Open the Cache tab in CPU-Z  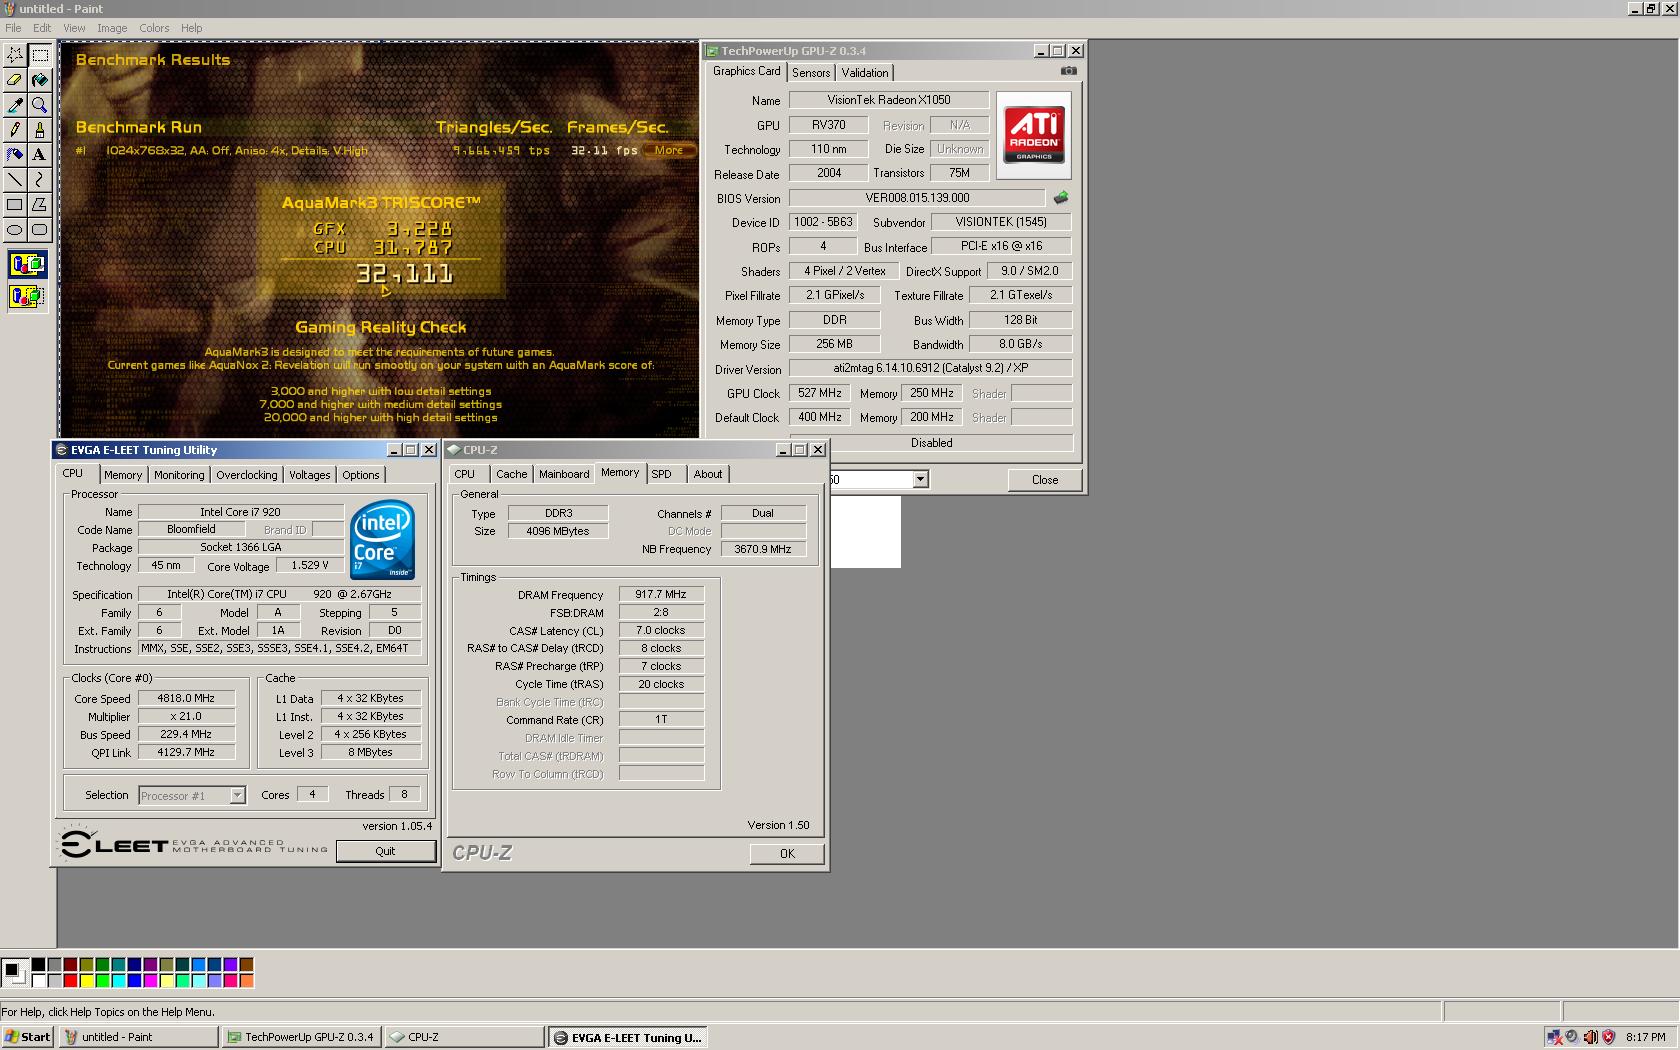pyautogui.click(x=511, y=474)
